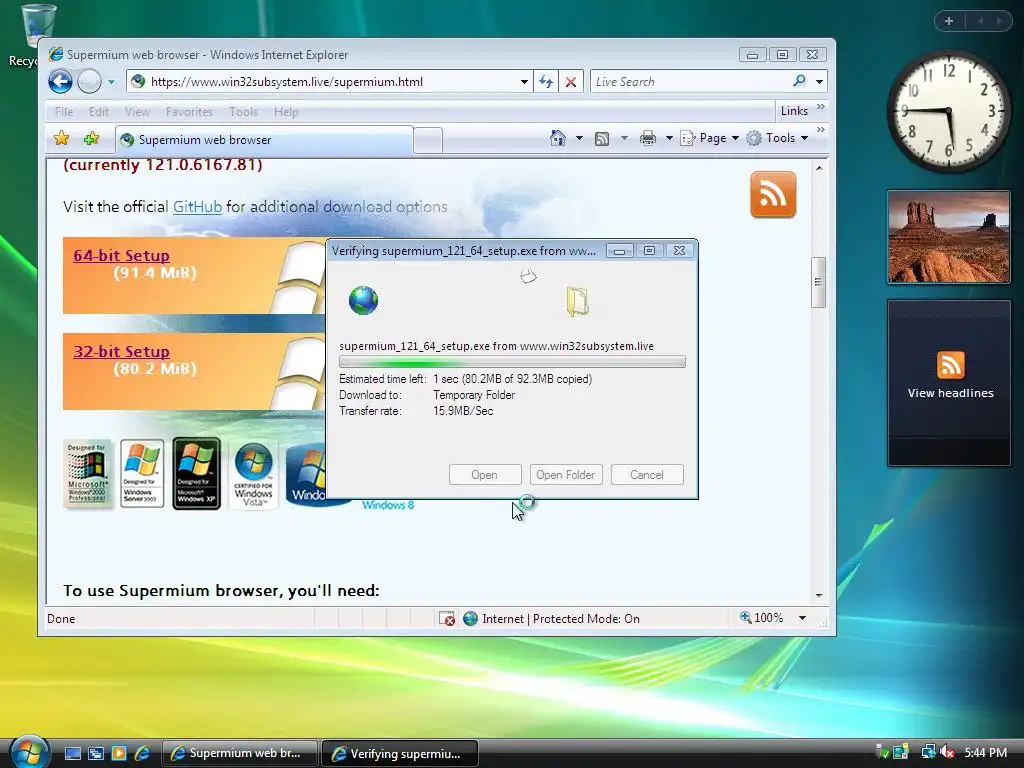The width and height of the screenshot is (1024, 768).
Task: Click Internet Protected Mode status text
Action: point(560,619)
